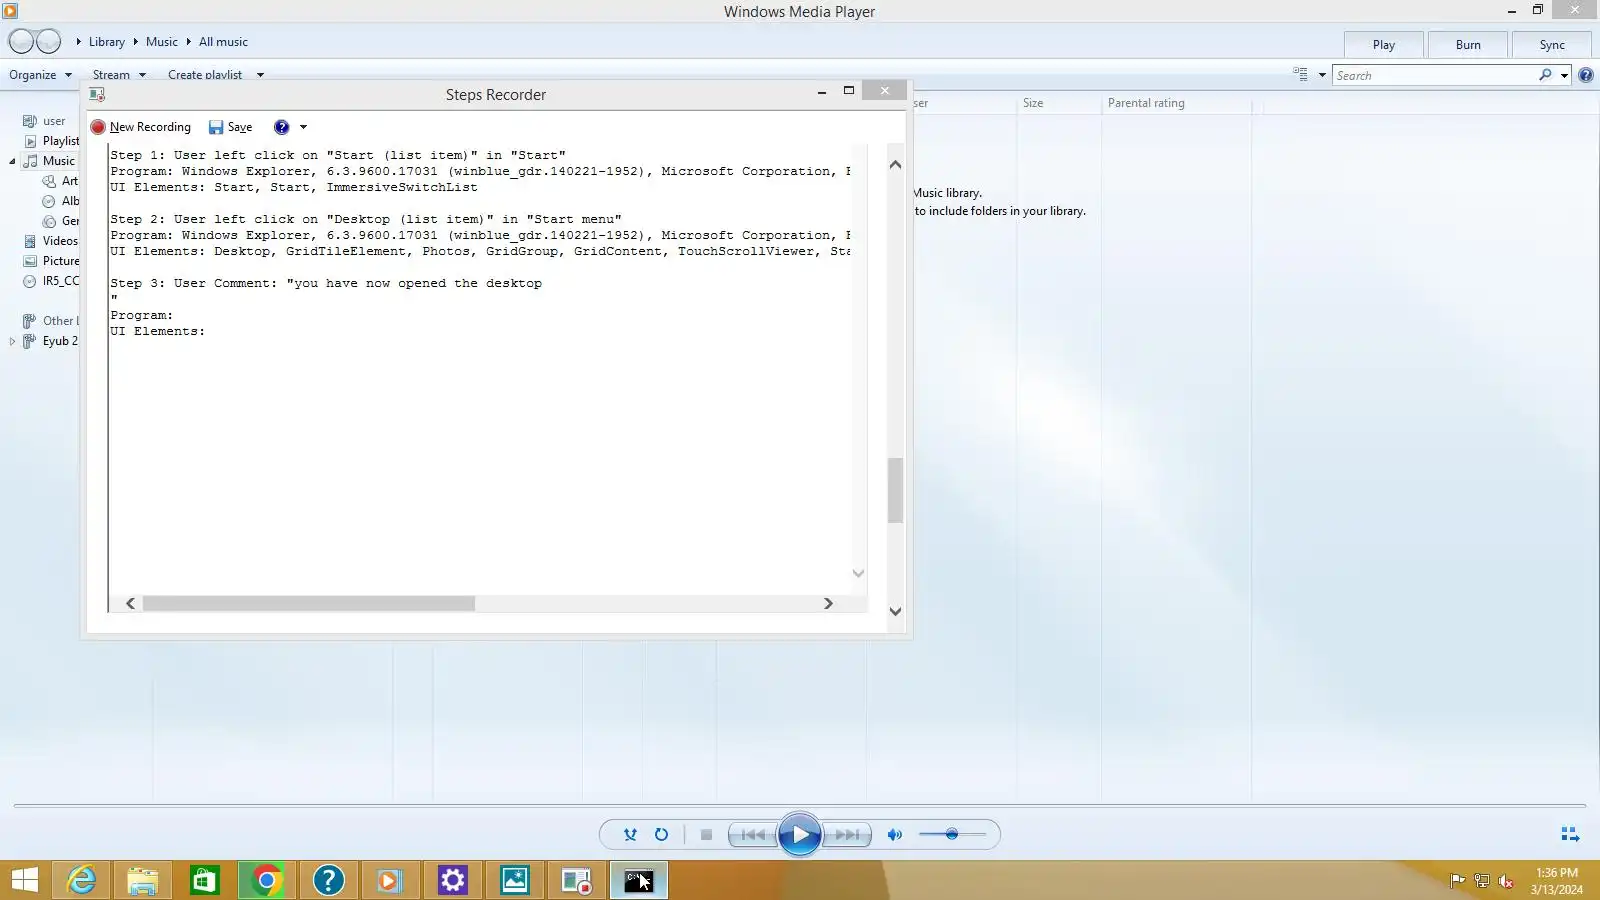Click All music in the breadcrumb path

tap(223, 42)
